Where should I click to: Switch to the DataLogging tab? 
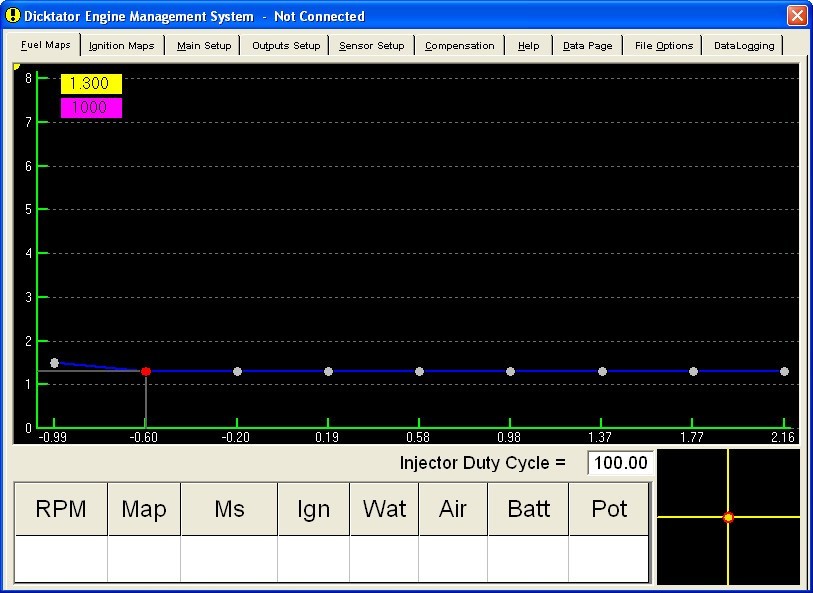tap(744, 46)
